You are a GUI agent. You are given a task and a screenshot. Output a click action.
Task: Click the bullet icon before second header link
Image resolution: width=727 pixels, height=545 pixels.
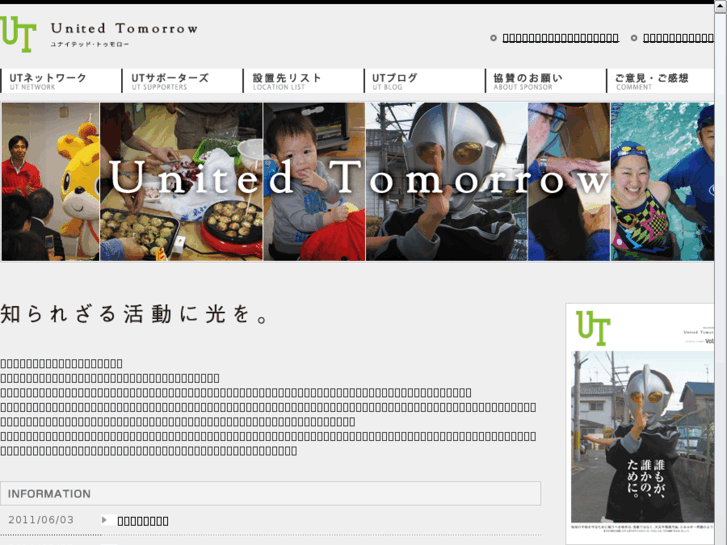(x=634, y=38)
